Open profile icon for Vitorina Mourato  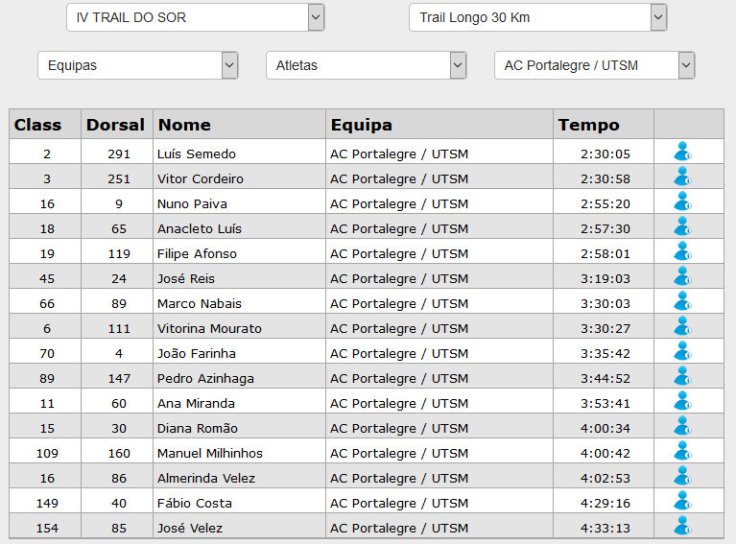point(682,327)
